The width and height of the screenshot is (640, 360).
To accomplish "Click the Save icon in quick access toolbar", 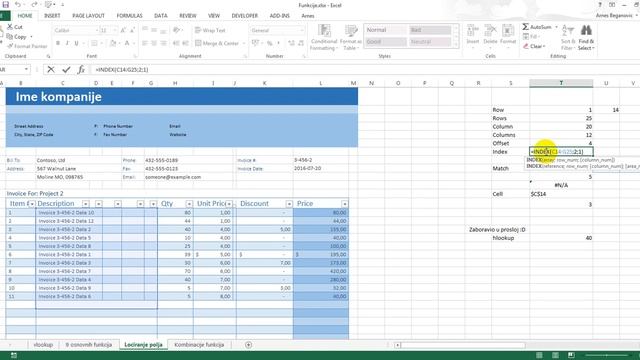I will click(6, 4).
